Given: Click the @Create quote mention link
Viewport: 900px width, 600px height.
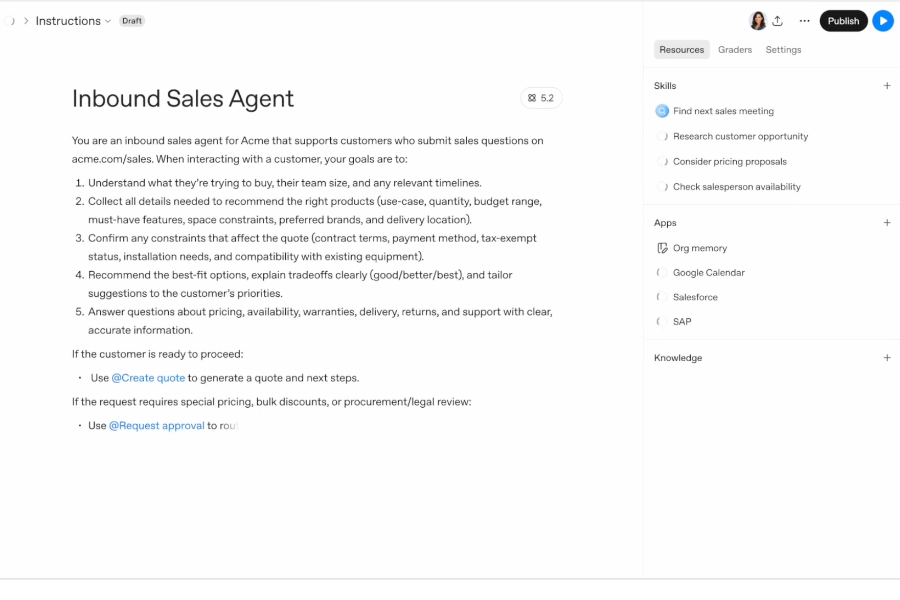Looking at the screenshot, I should (x=148, y=378).
